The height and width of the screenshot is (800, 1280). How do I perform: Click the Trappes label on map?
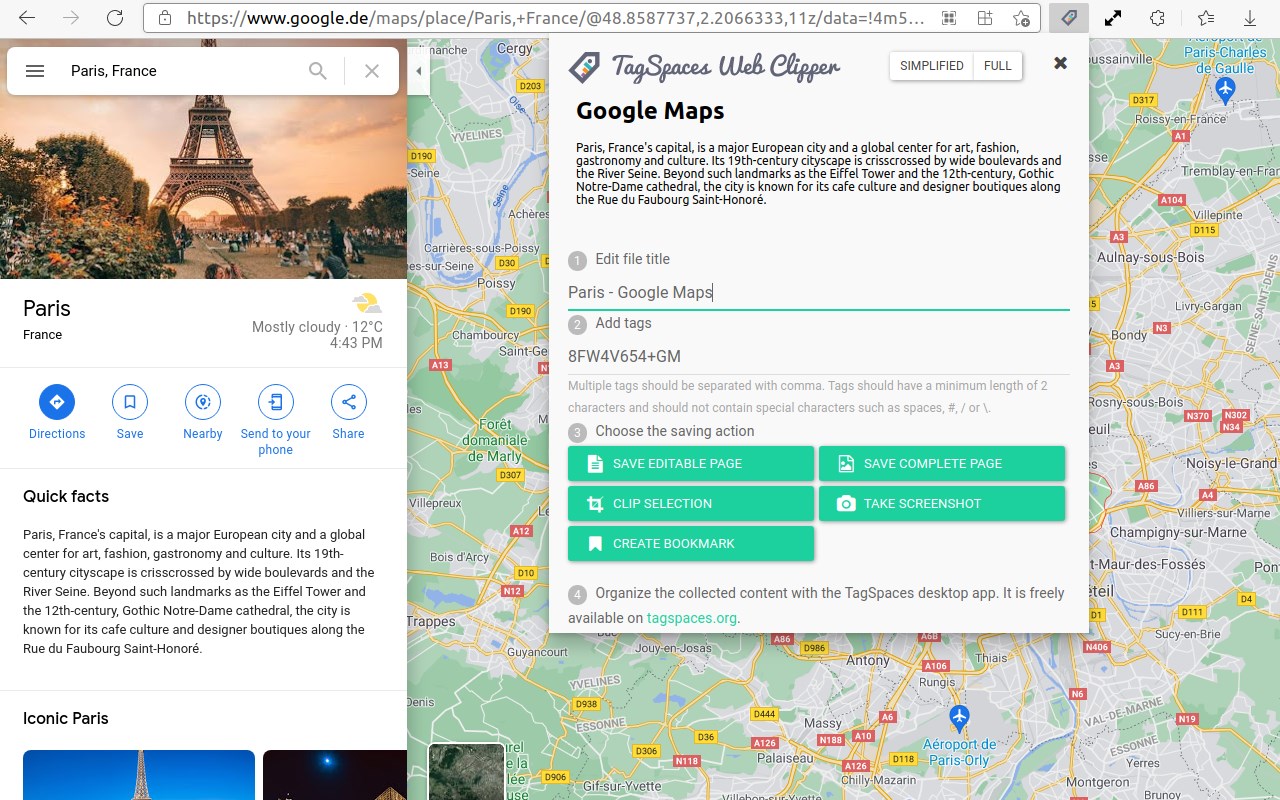[431, 621]
